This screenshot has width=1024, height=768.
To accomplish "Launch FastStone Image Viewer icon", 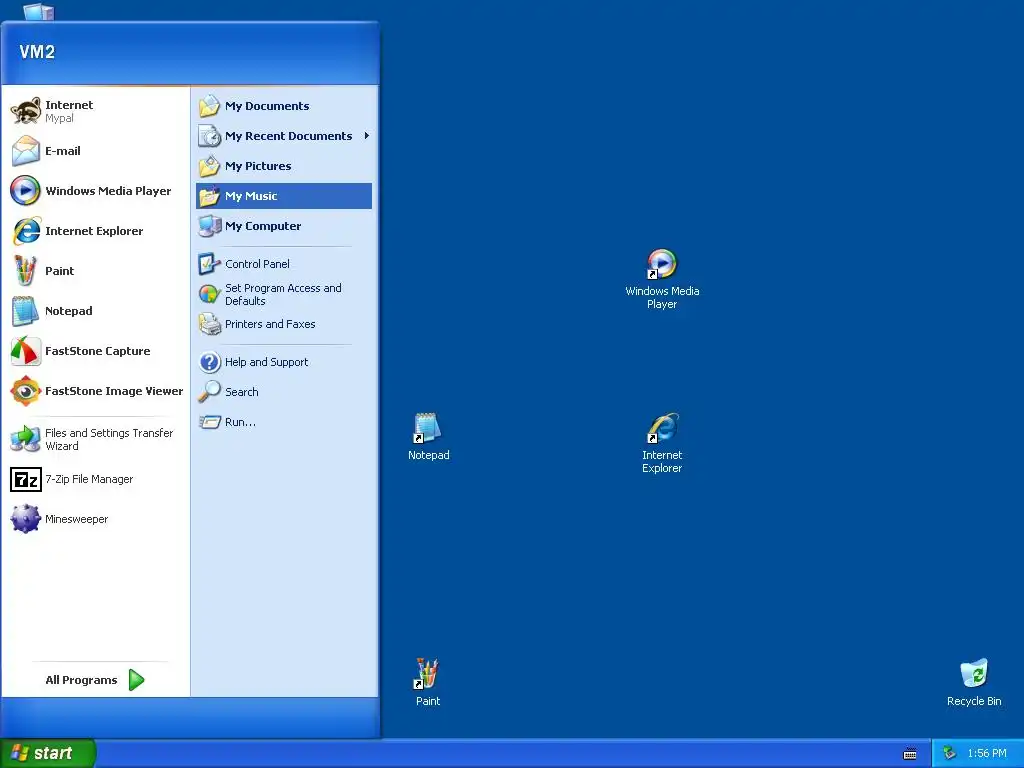I will pos(26,391).
